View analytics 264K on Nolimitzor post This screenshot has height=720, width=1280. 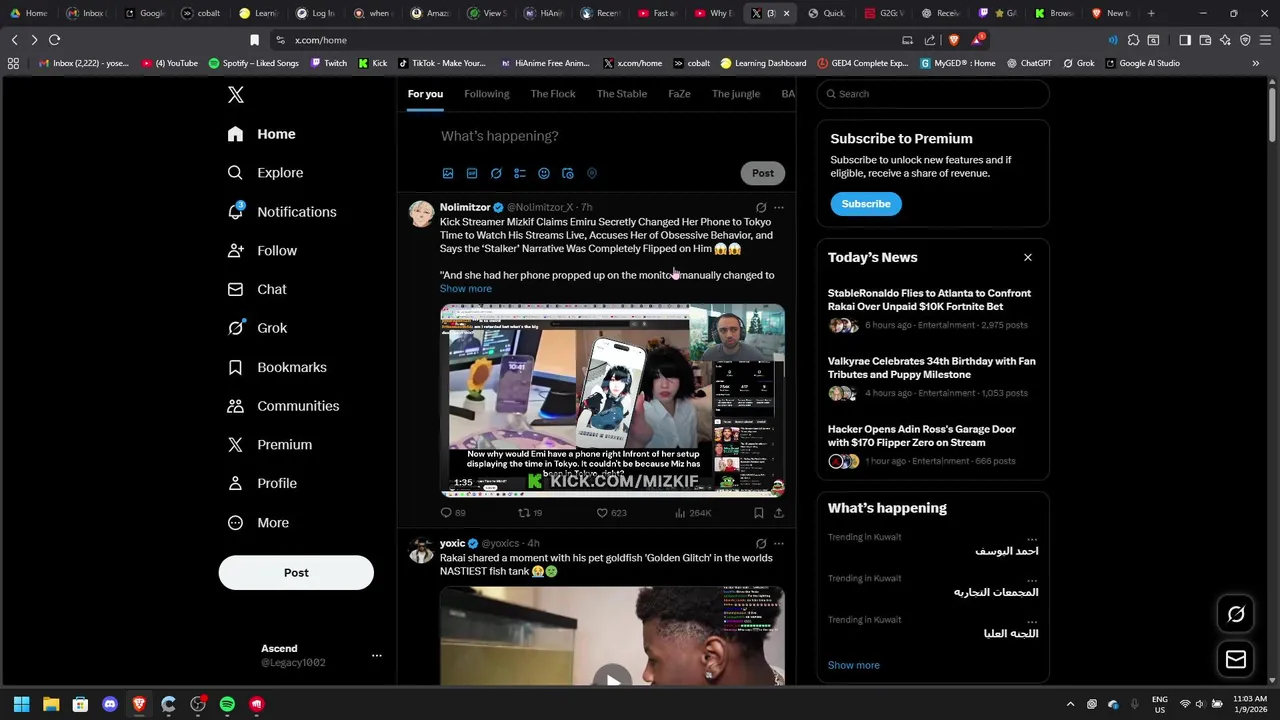[693, 513]
